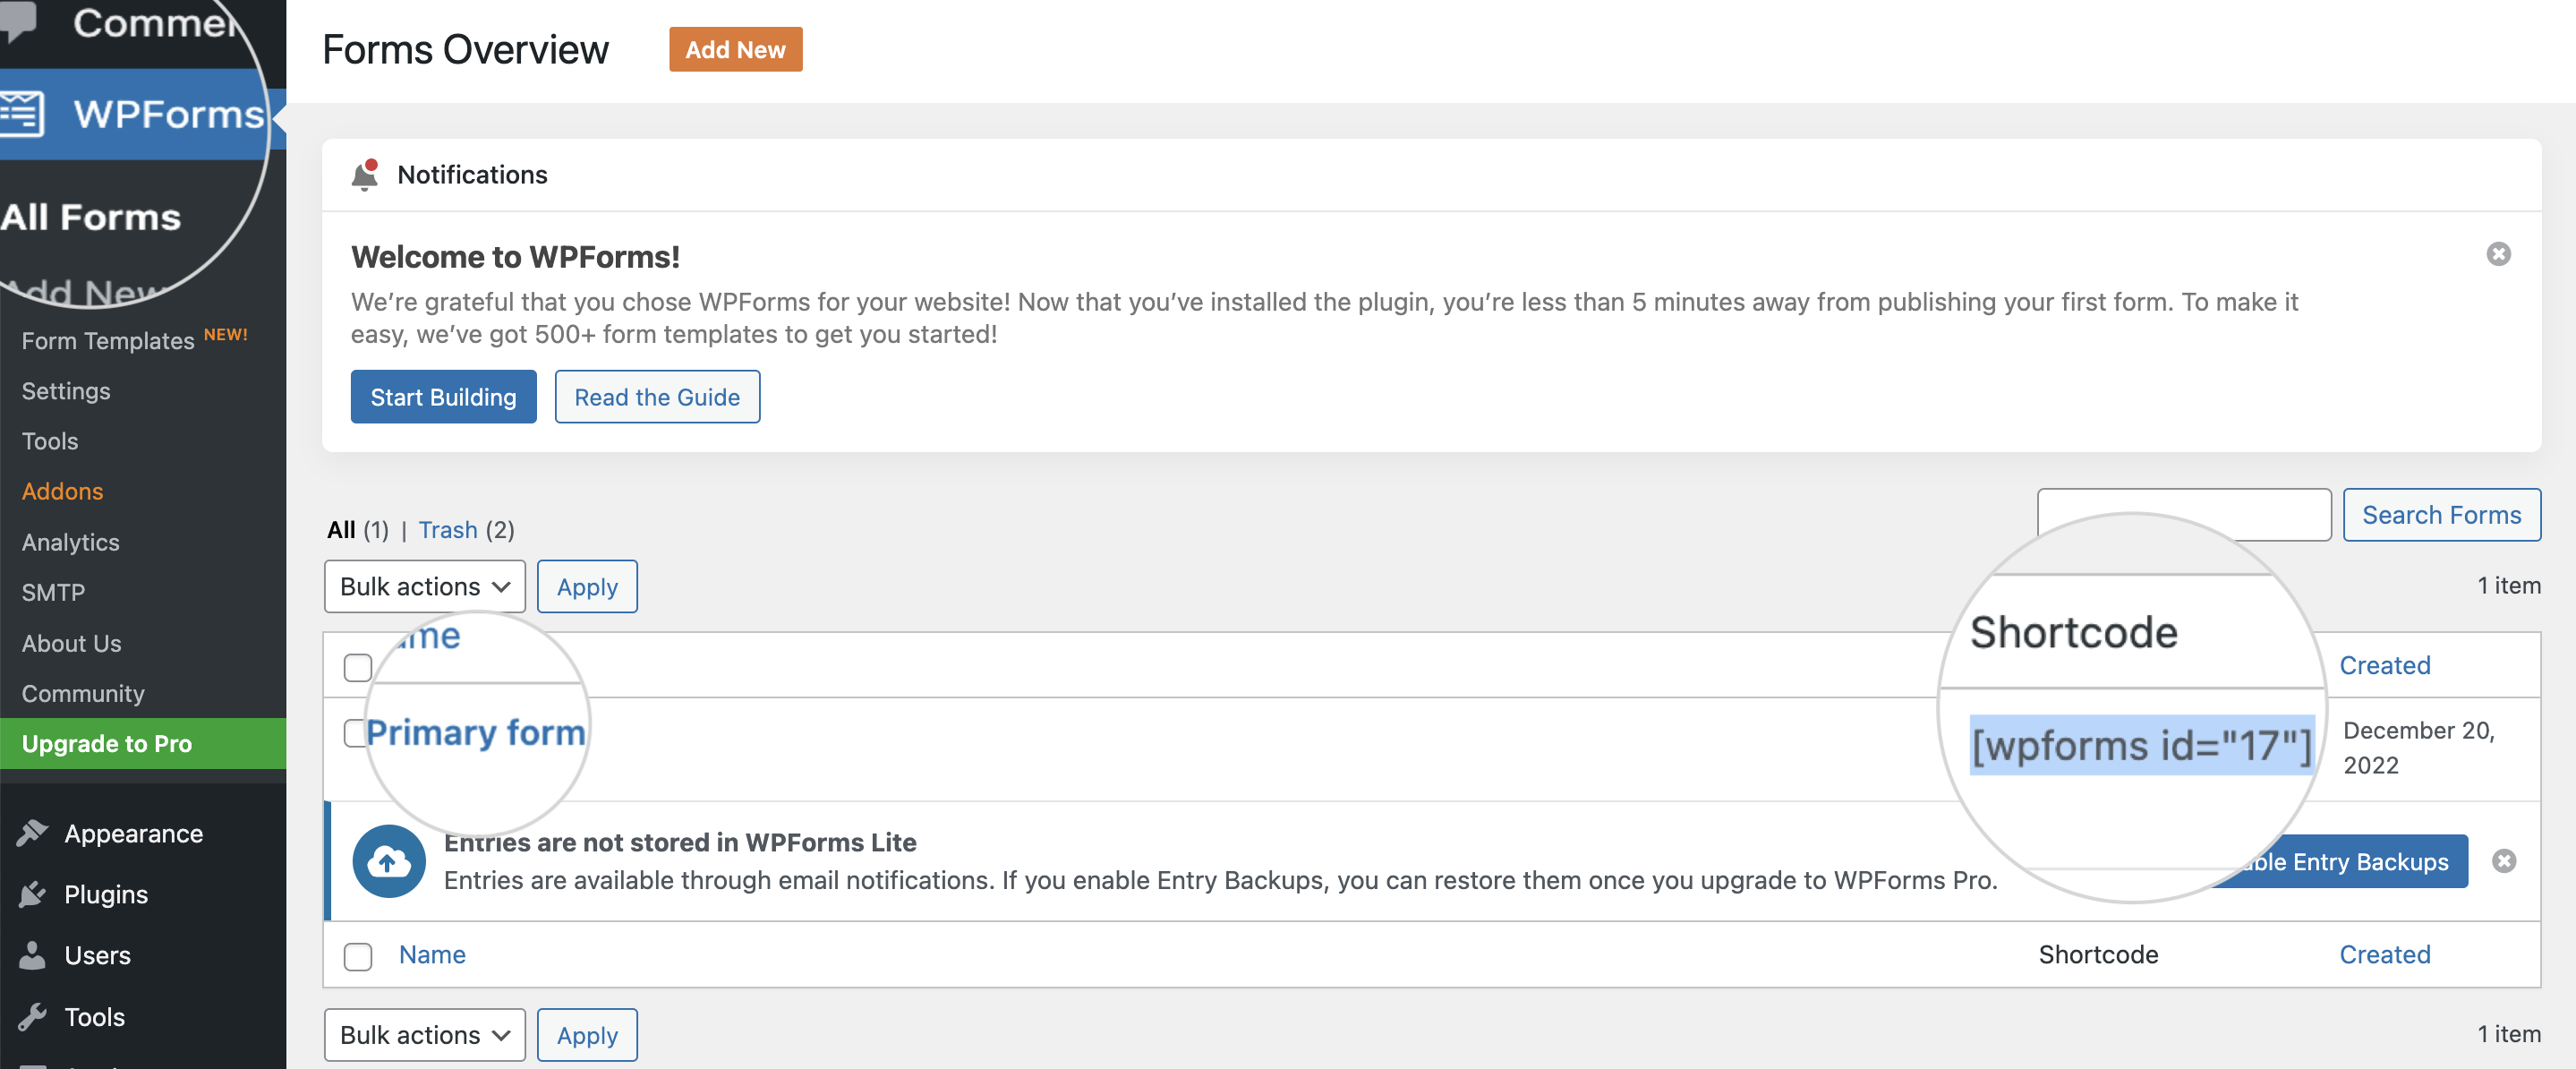Dismiss the Welcome to WPForms notice

point(2498,254)
